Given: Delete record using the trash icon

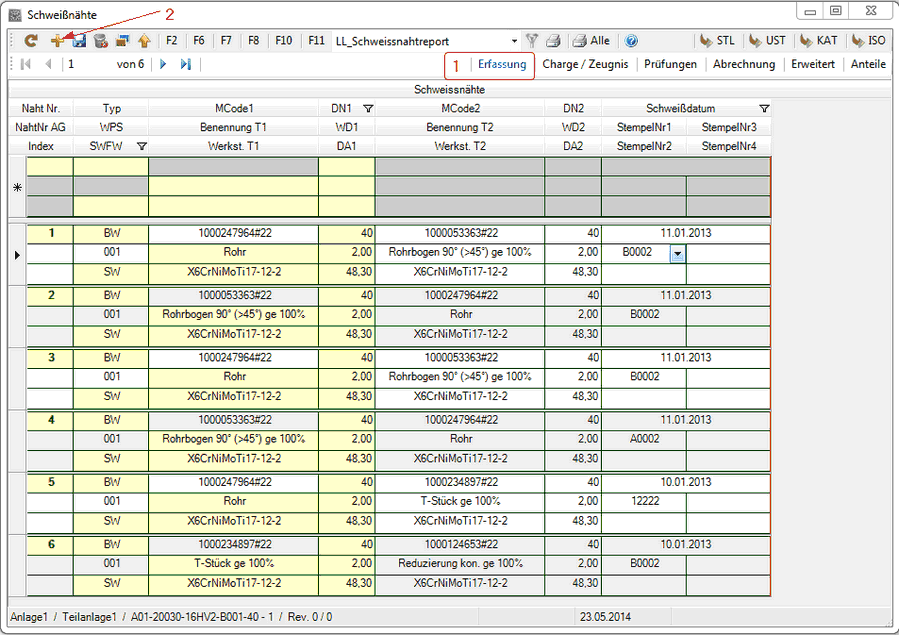Looking at the screenshot, I should click(100, 41).
